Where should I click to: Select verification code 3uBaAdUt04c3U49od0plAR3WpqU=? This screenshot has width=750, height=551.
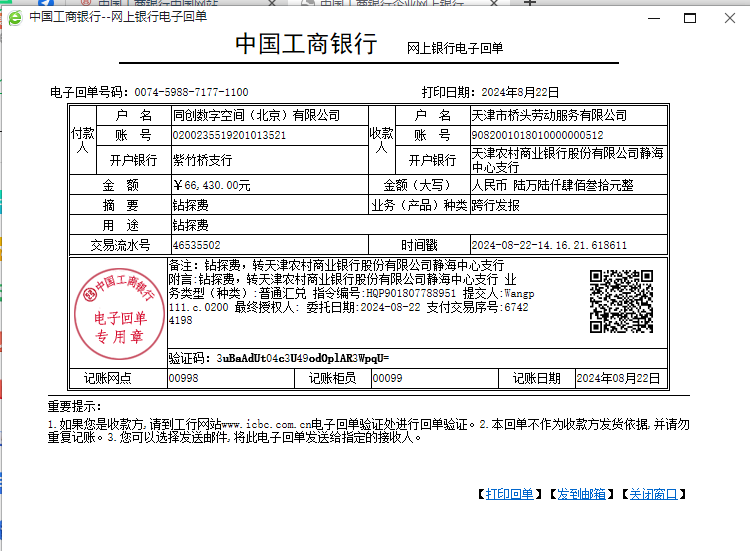point(303,358)
